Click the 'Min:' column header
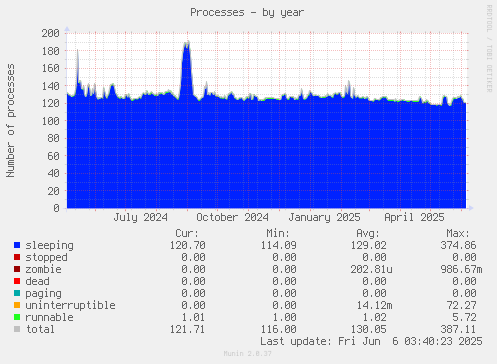The height and width of the screenshot is (364, 497). pos(278,233)
